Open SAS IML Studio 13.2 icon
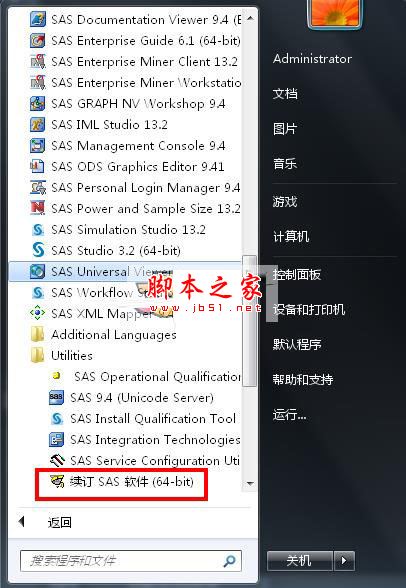Image resolution: width=406 pixels, height=588 pixels. pyautogui.click(x=37, y=124)
